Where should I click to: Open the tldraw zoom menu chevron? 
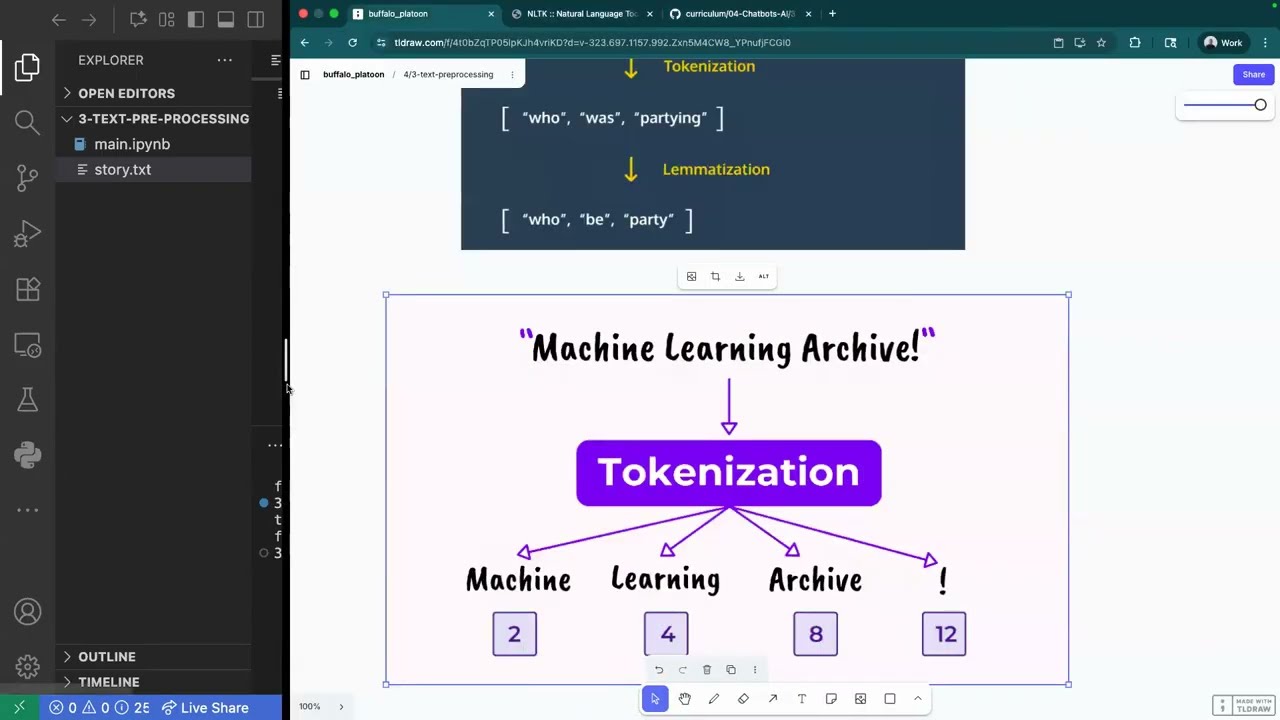[341, 707]
